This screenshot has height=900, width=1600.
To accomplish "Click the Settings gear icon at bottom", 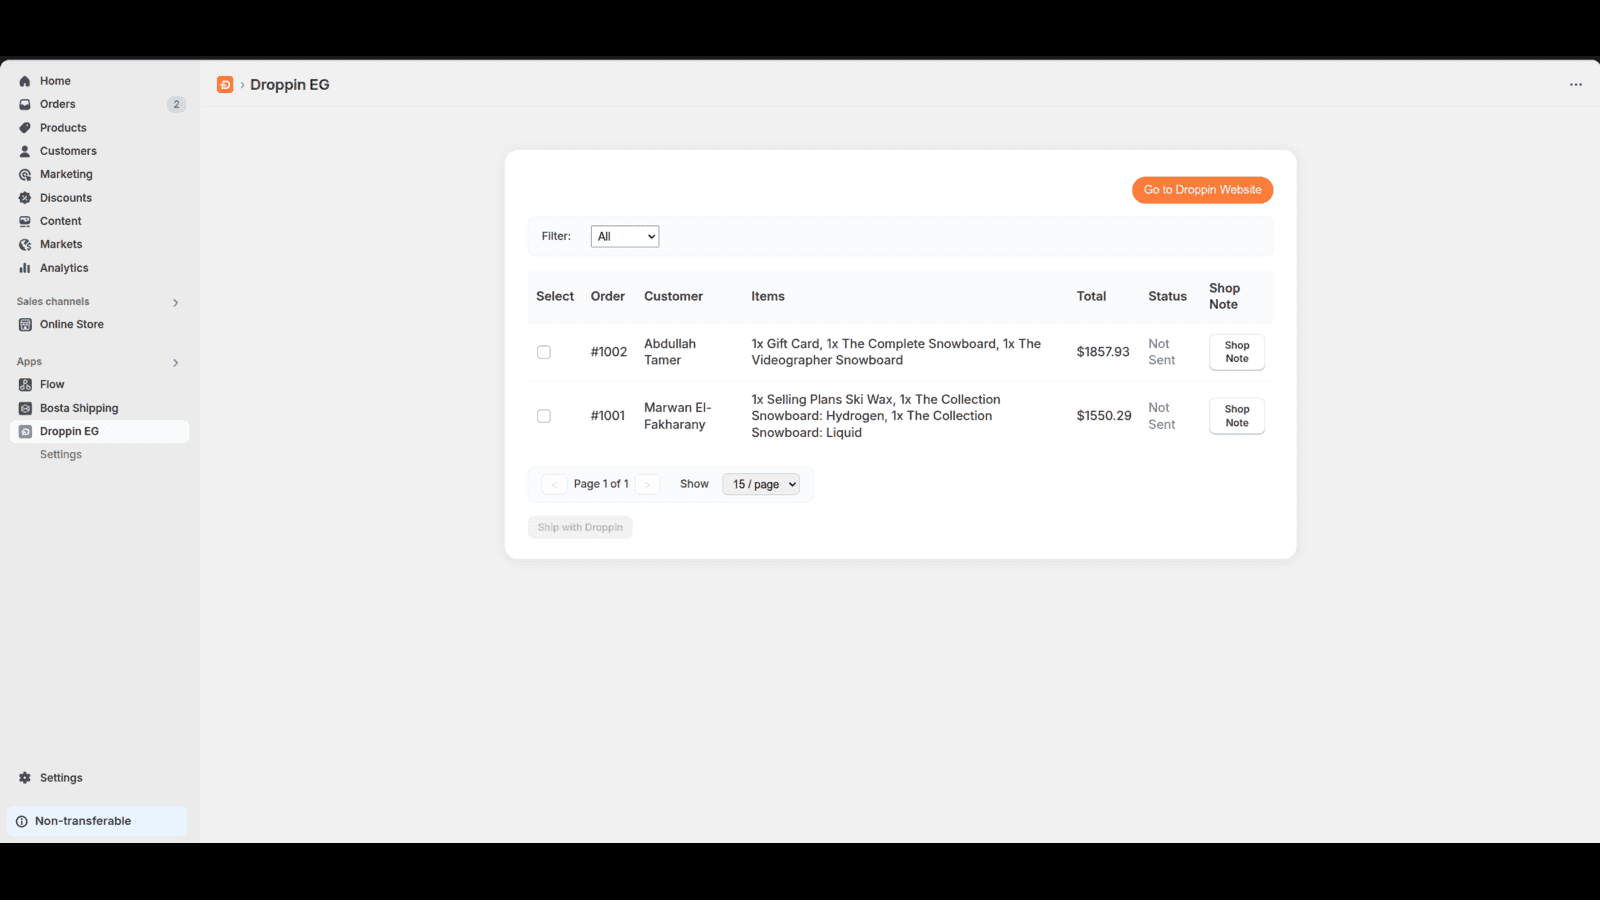I will pos(25,778).
